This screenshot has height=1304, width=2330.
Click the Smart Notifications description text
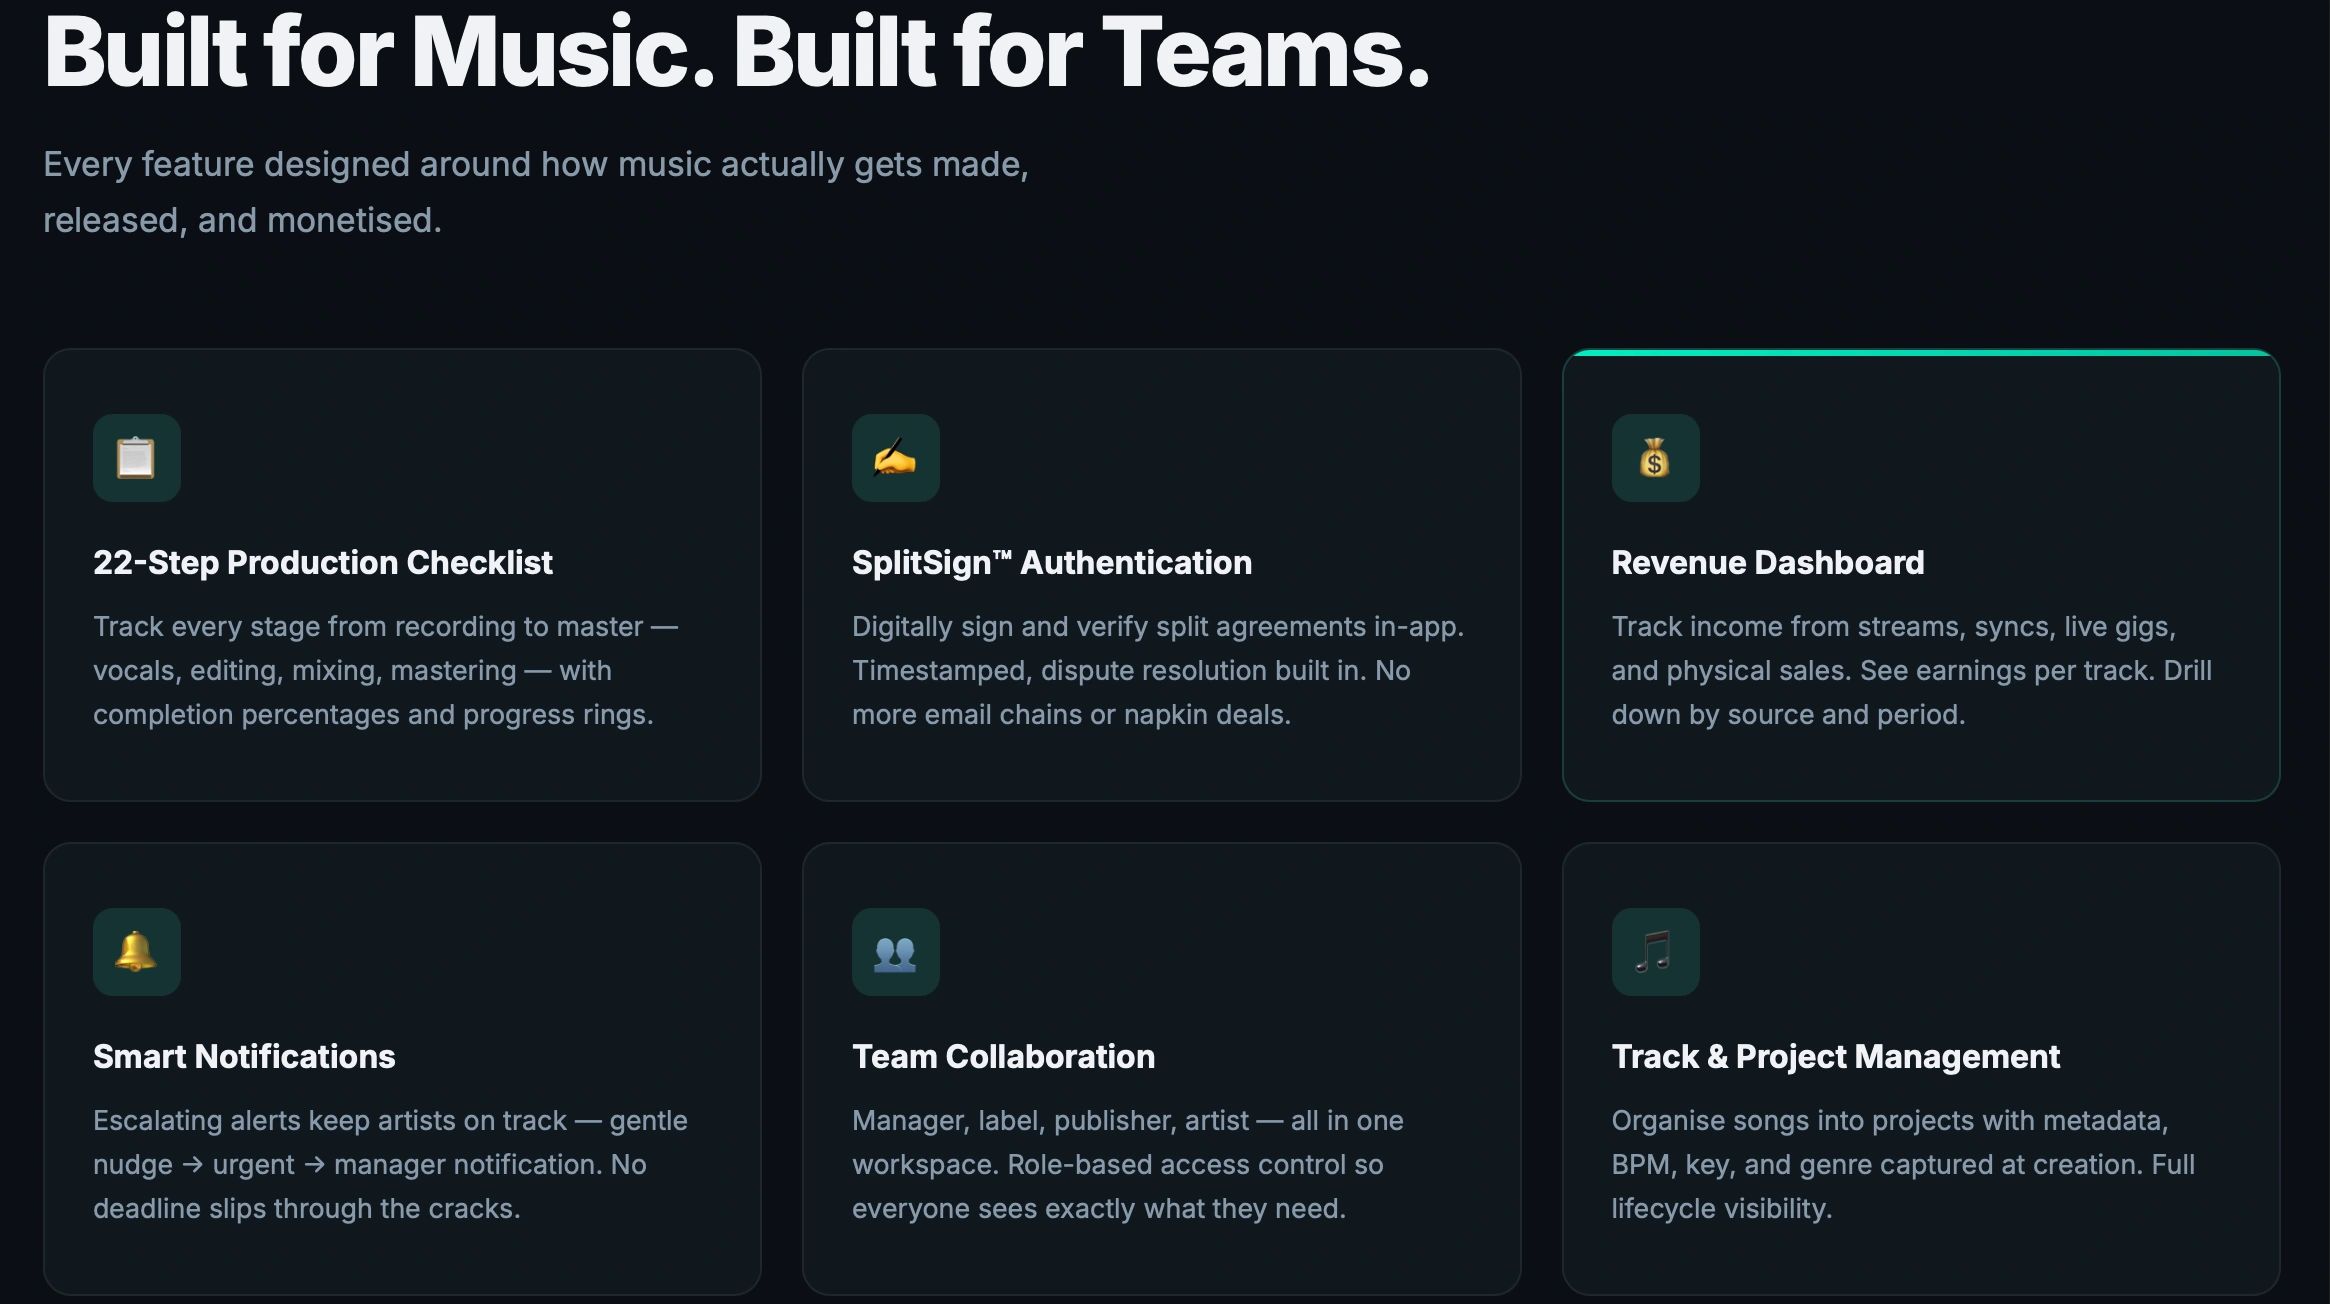tap(390, 1164)
